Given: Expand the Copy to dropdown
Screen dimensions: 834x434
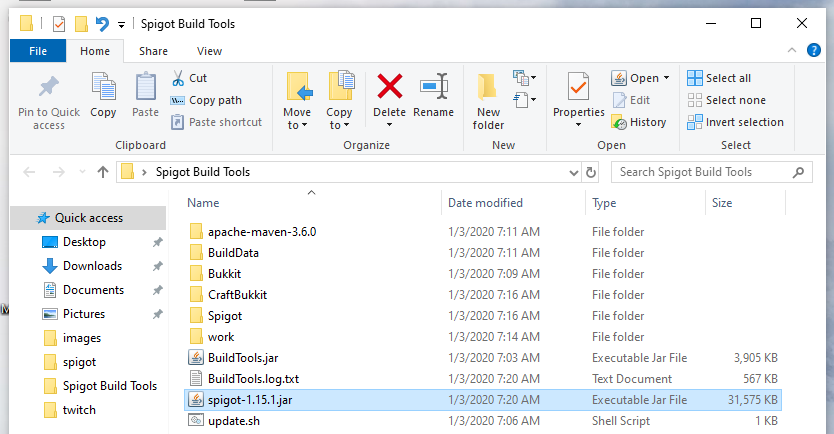Looking at the screenshot, I should (339, 118).
